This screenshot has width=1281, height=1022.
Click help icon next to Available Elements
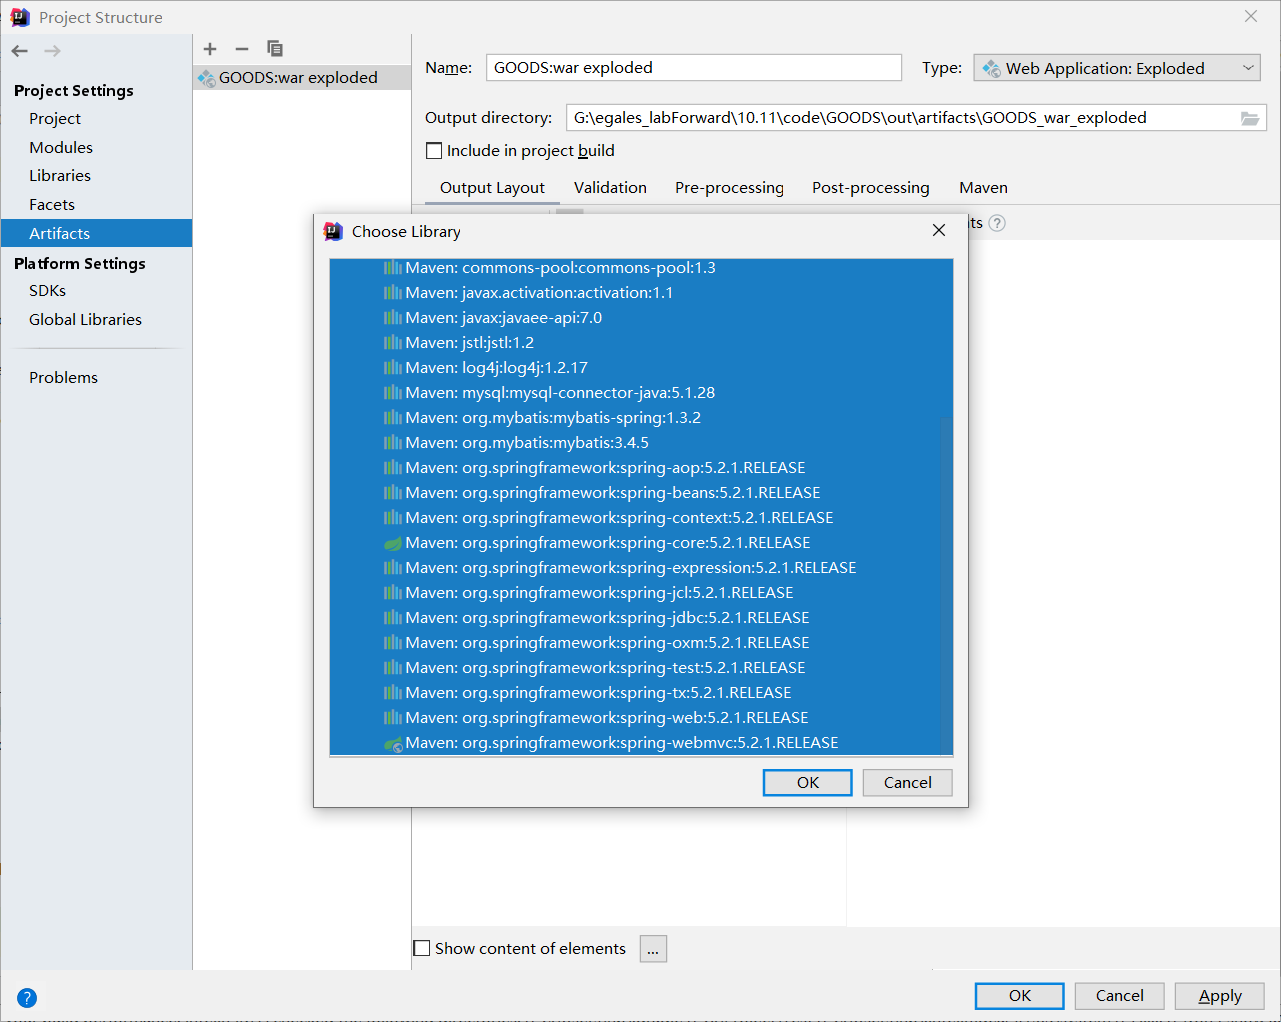click(997, 223)
